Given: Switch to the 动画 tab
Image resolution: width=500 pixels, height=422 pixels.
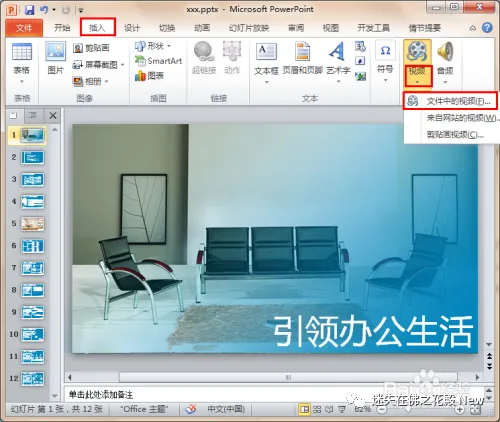Looking at the screenshot, I should (202, 28).
